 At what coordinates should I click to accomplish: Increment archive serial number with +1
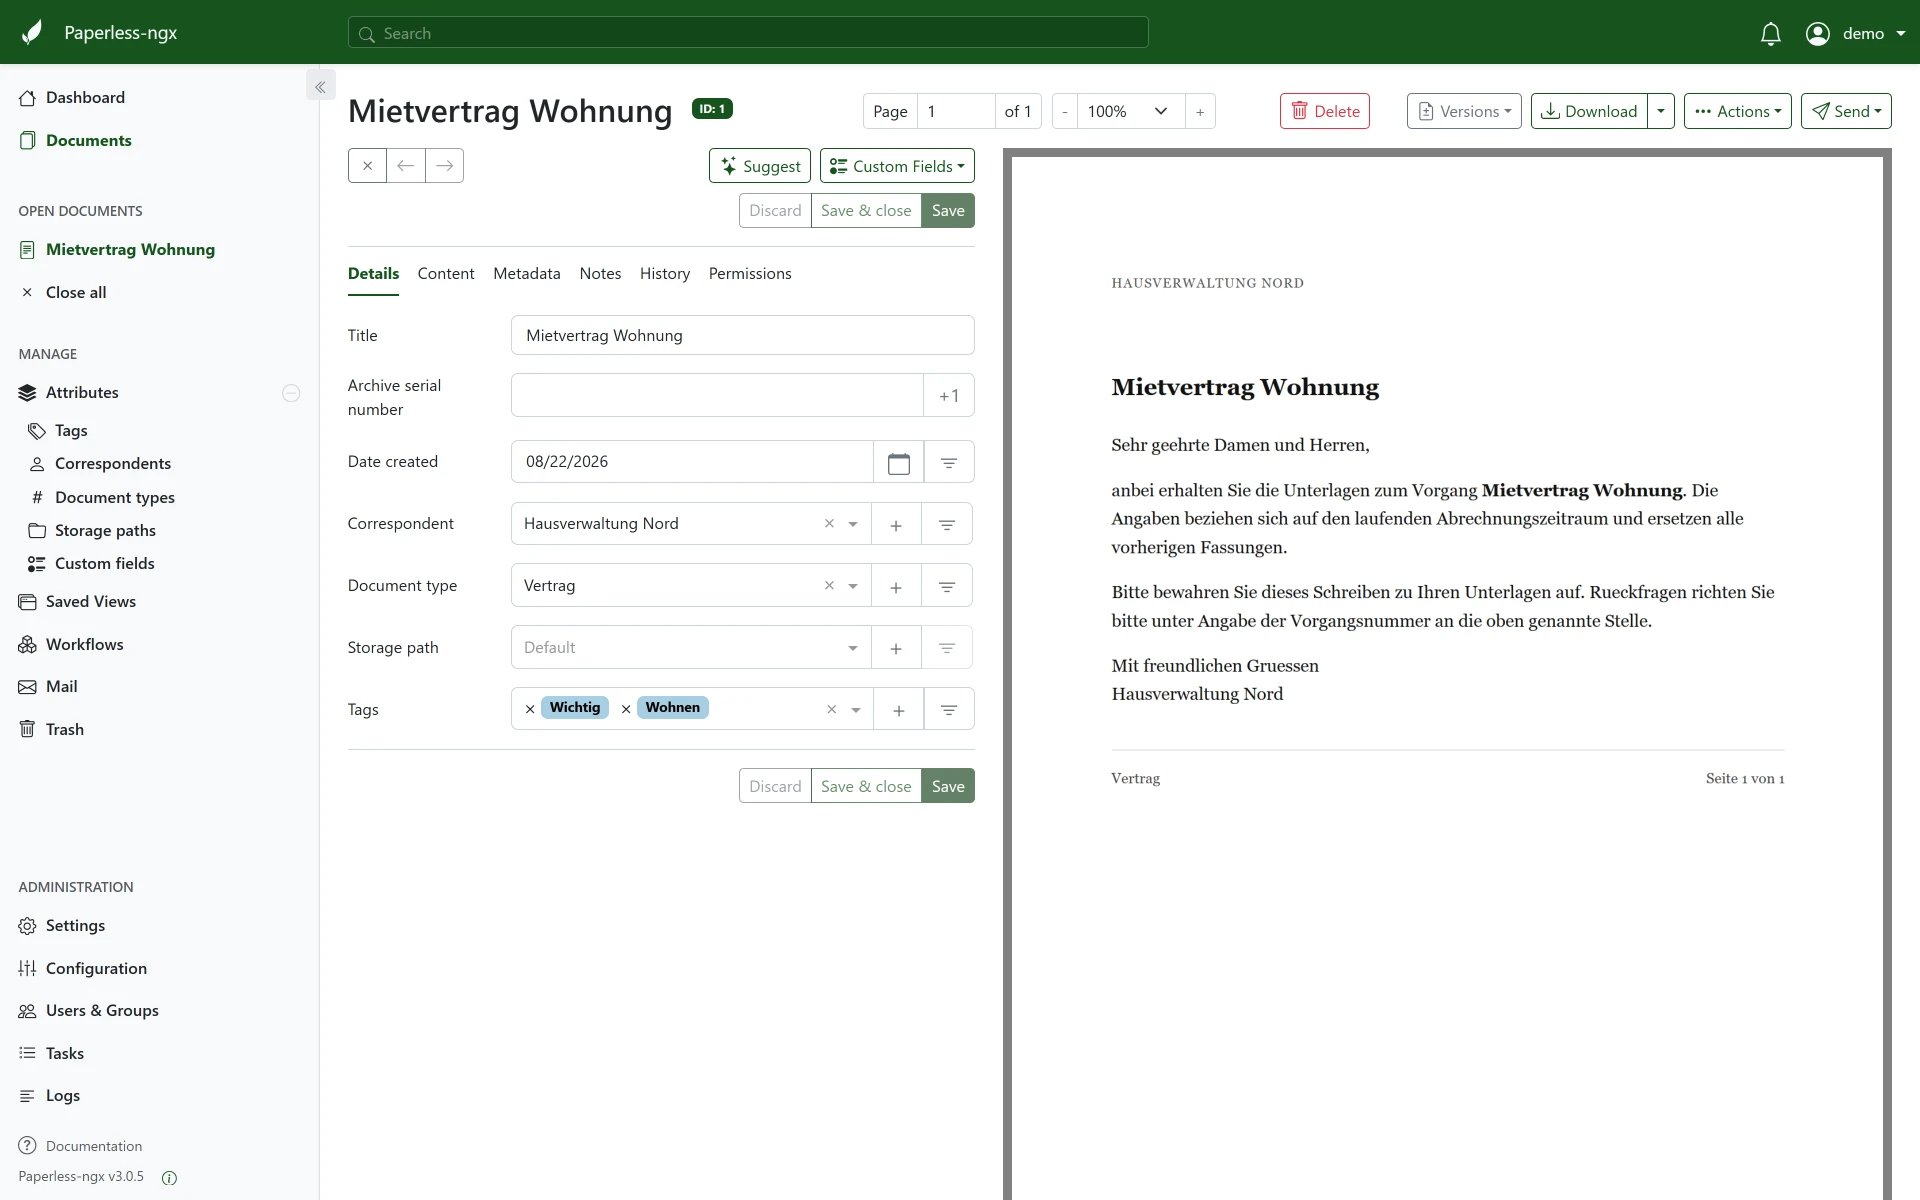click(949, 396)
